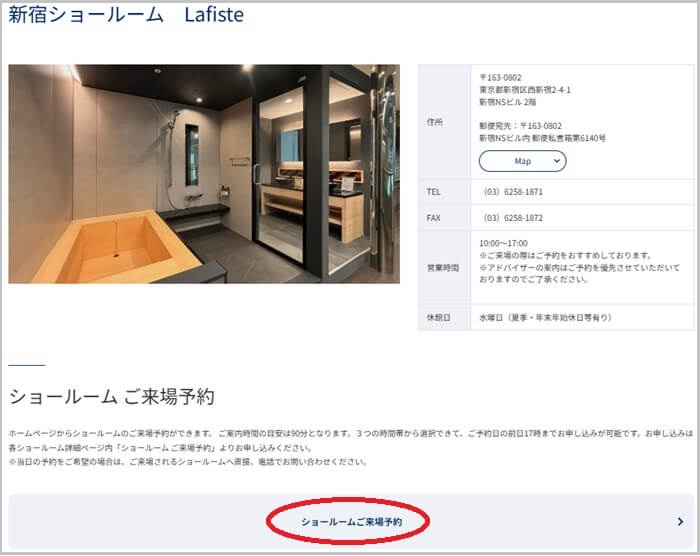Click the 新宿NSビル内 mailbox address line
The width and height of the screenshot is (700, 556).
542,138
